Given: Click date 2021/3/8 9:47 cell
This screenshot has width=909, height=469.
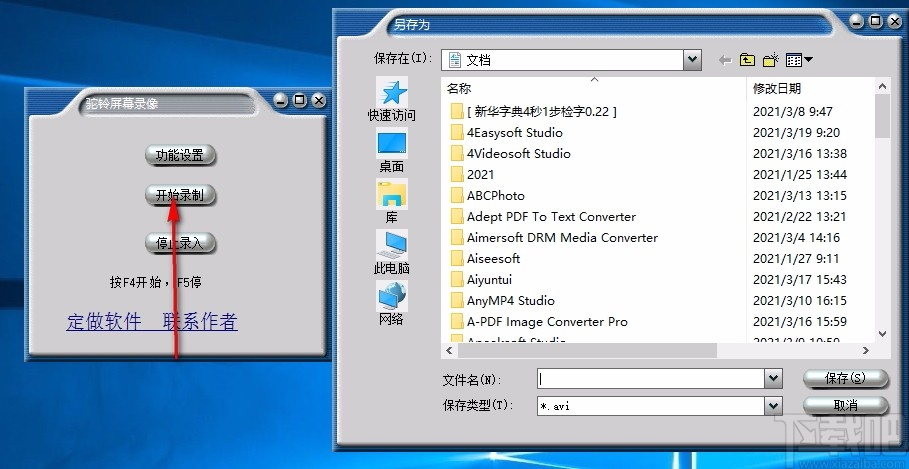Looking at the screenshot, I should click(x=792, y=111).
